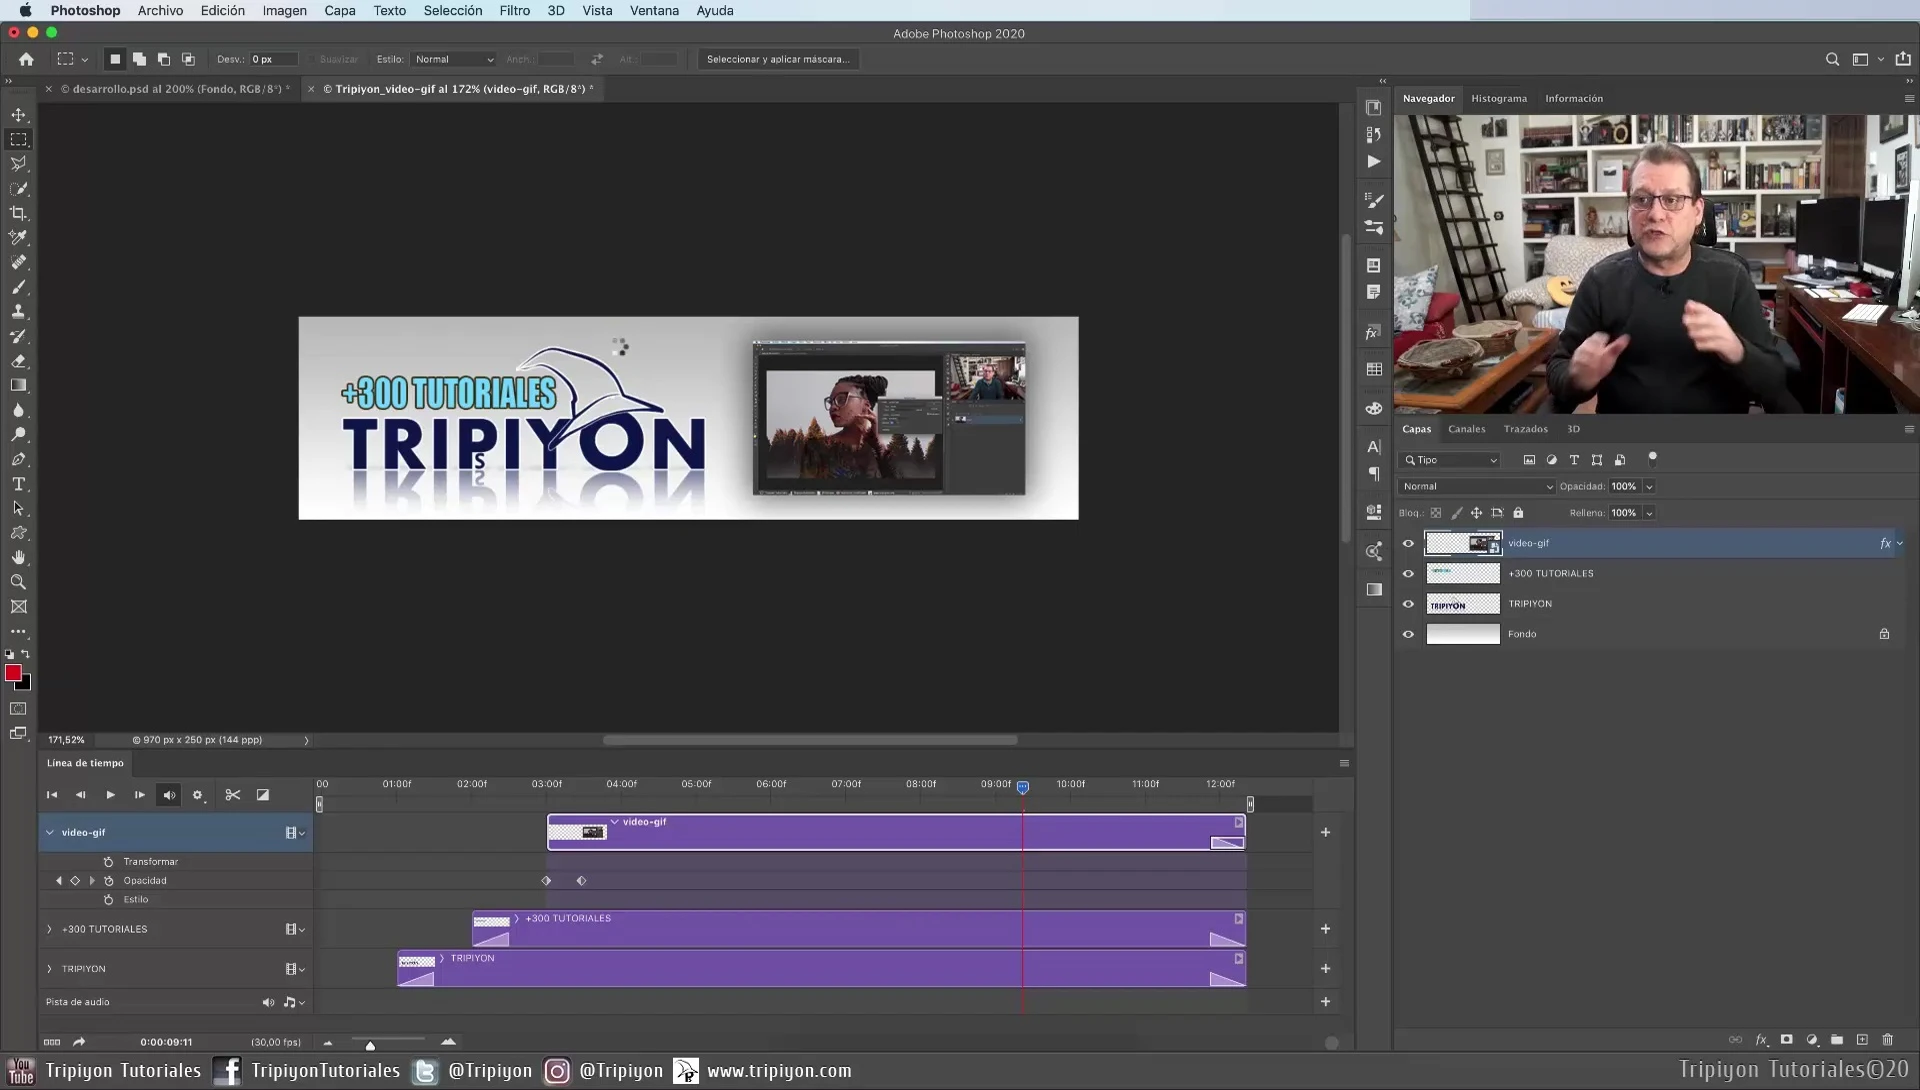The height and width of the screenshot is (1090, 1920).
Task: Step to the next frame
Action: (x=139, y=795)
